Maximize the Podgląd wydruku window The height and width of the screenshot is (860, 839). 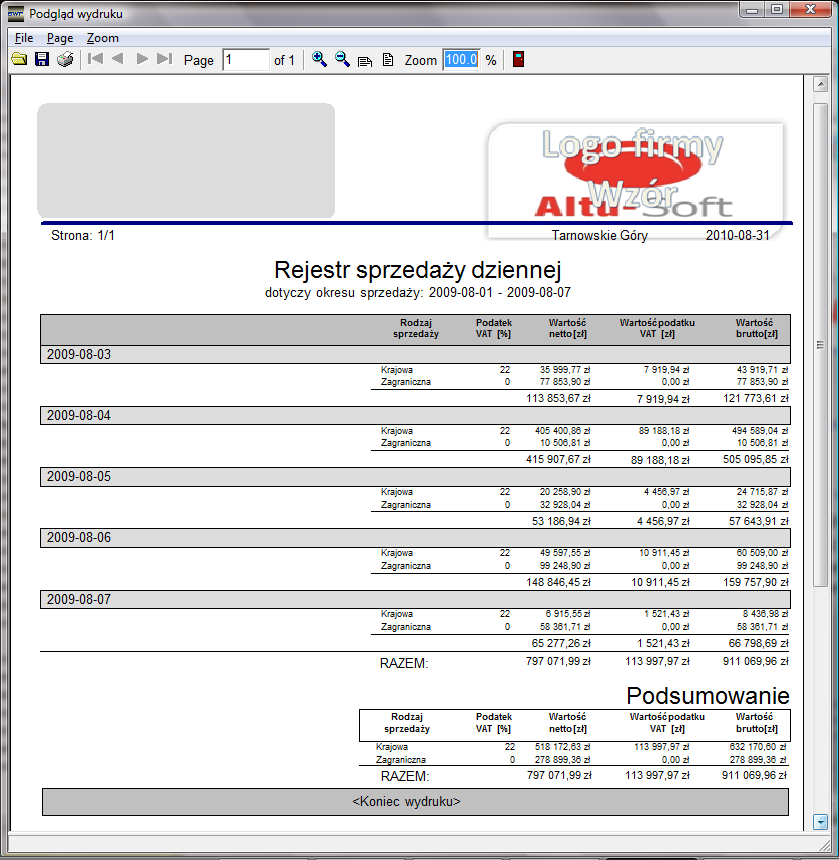[x=776, y=10]
